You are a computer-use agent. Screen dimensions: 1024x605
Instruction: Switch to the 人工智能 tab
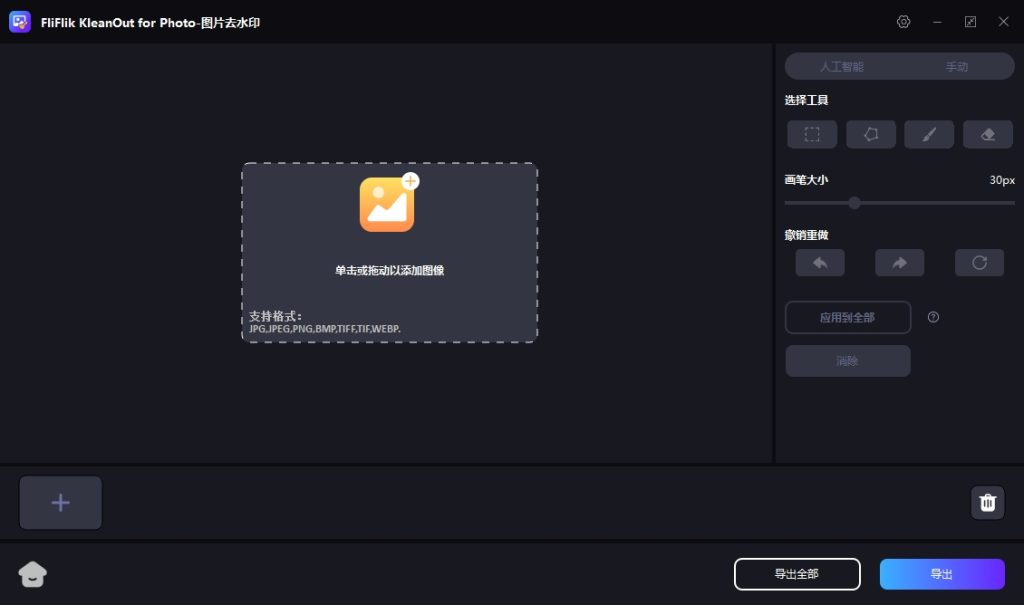coord(842,67)
